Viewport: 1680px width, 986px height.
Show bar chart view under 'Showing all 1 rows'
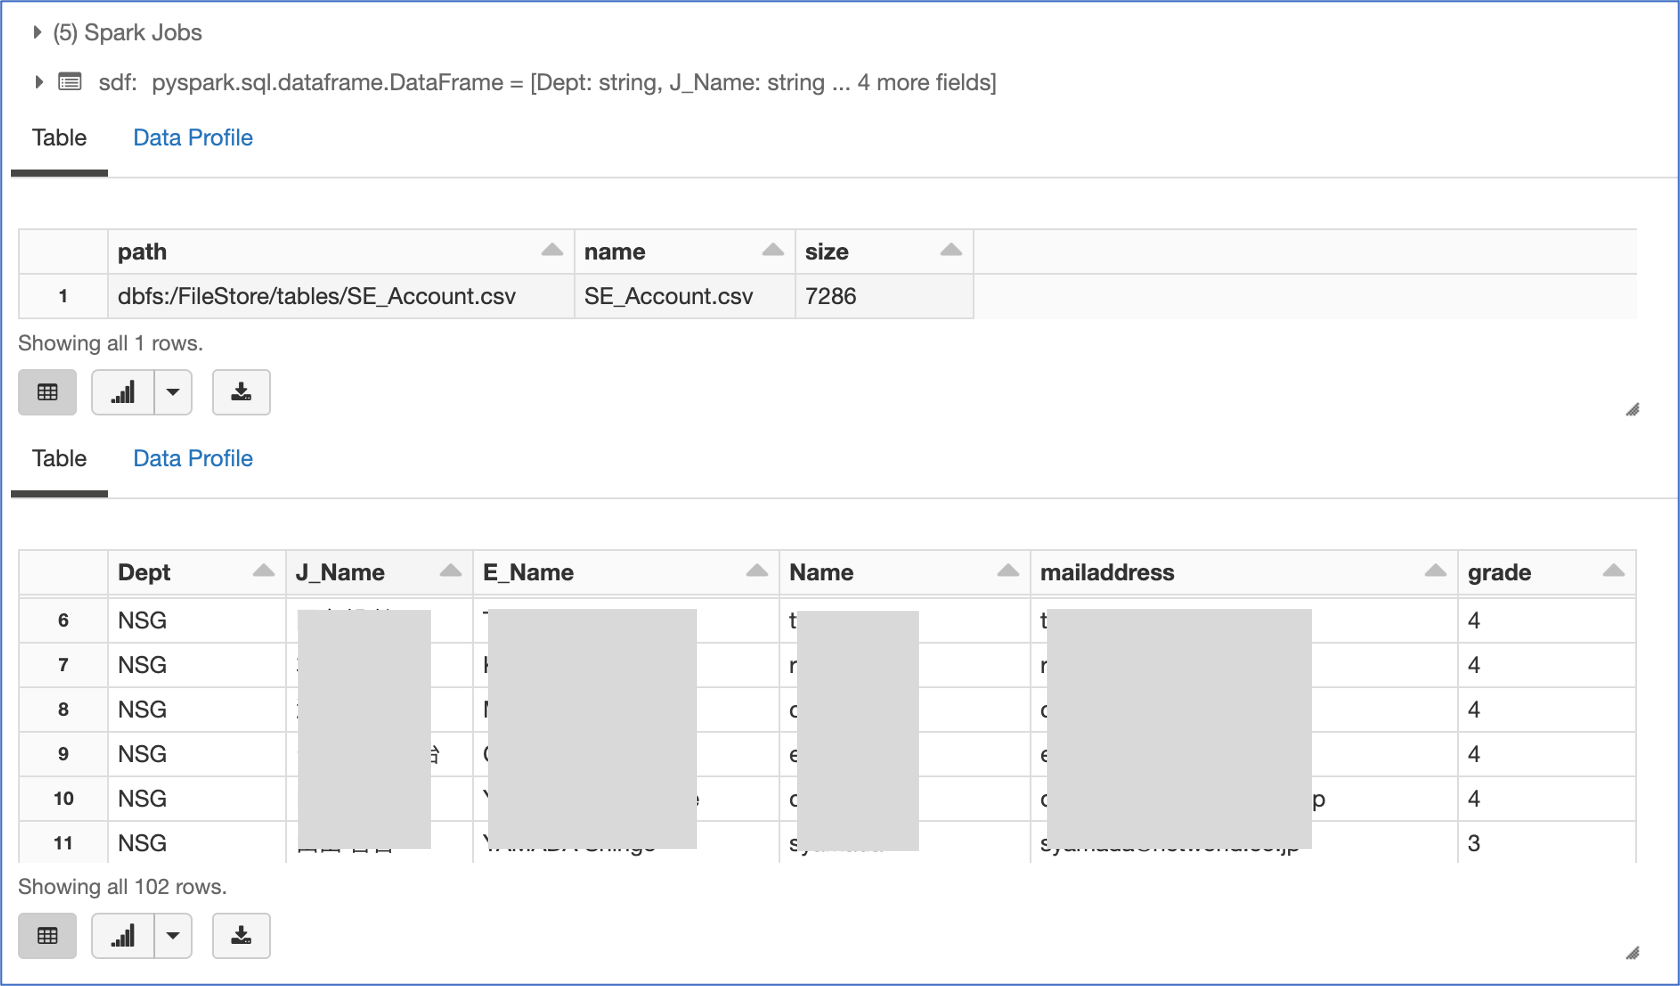click(x=123, y=392)
